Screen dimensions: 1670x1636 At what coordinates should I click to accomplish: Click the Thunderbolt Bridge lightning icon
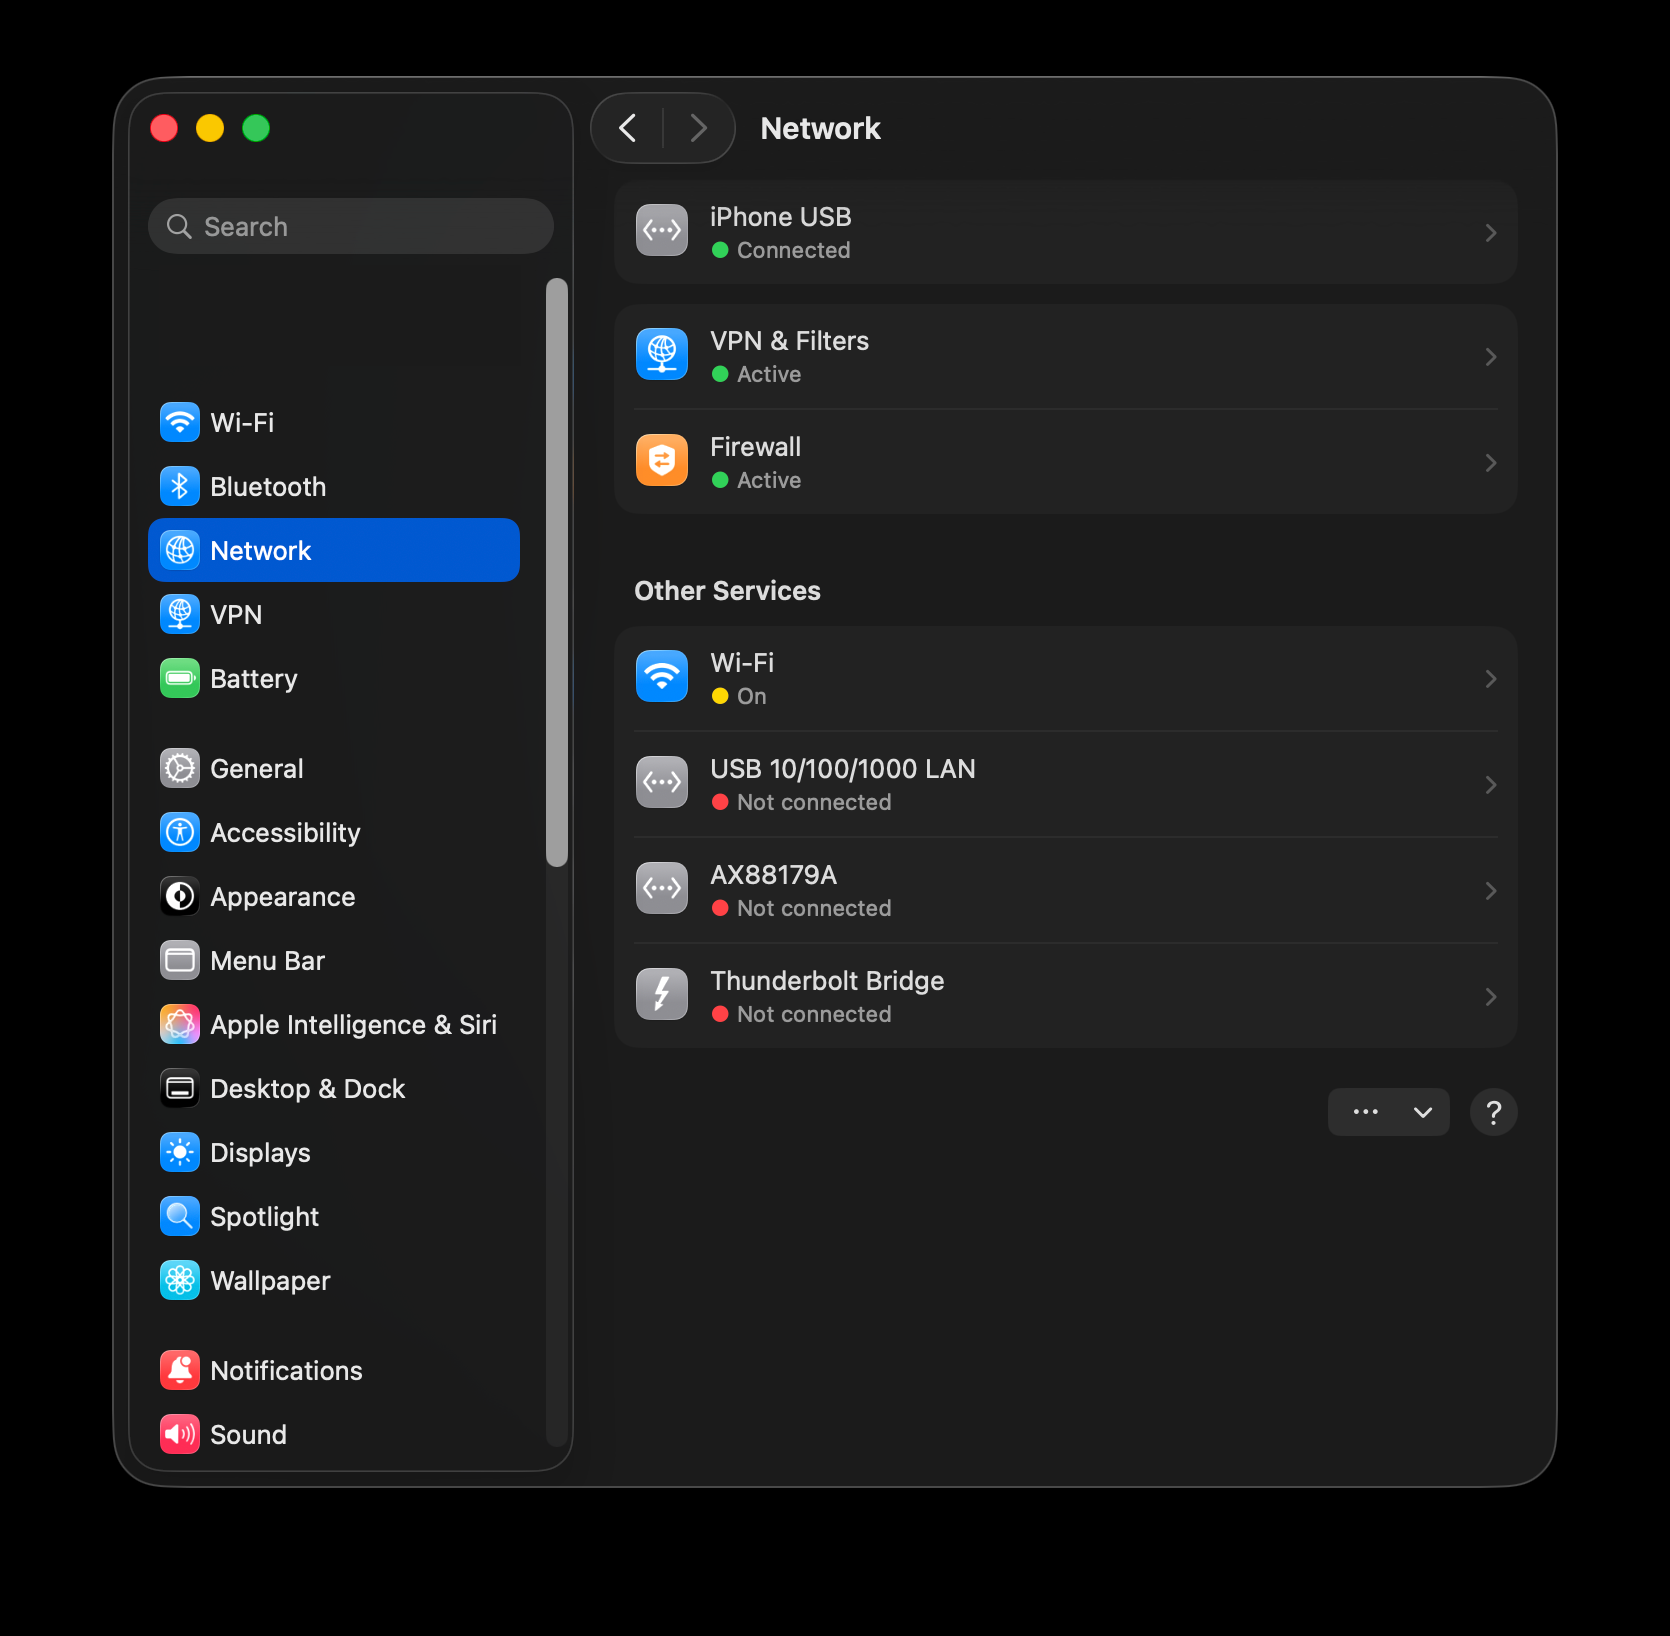(661, 995)
